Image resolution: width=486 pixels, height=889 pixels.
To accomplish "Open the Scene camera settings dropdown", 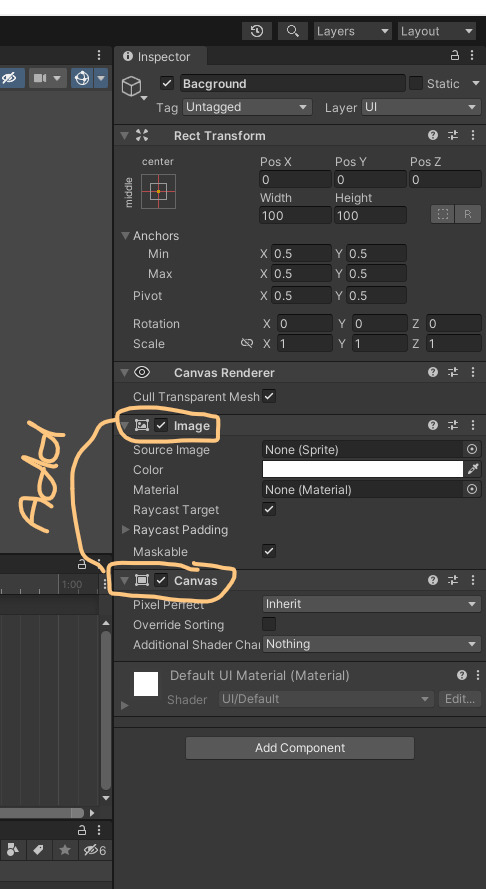I will [47, 78].
